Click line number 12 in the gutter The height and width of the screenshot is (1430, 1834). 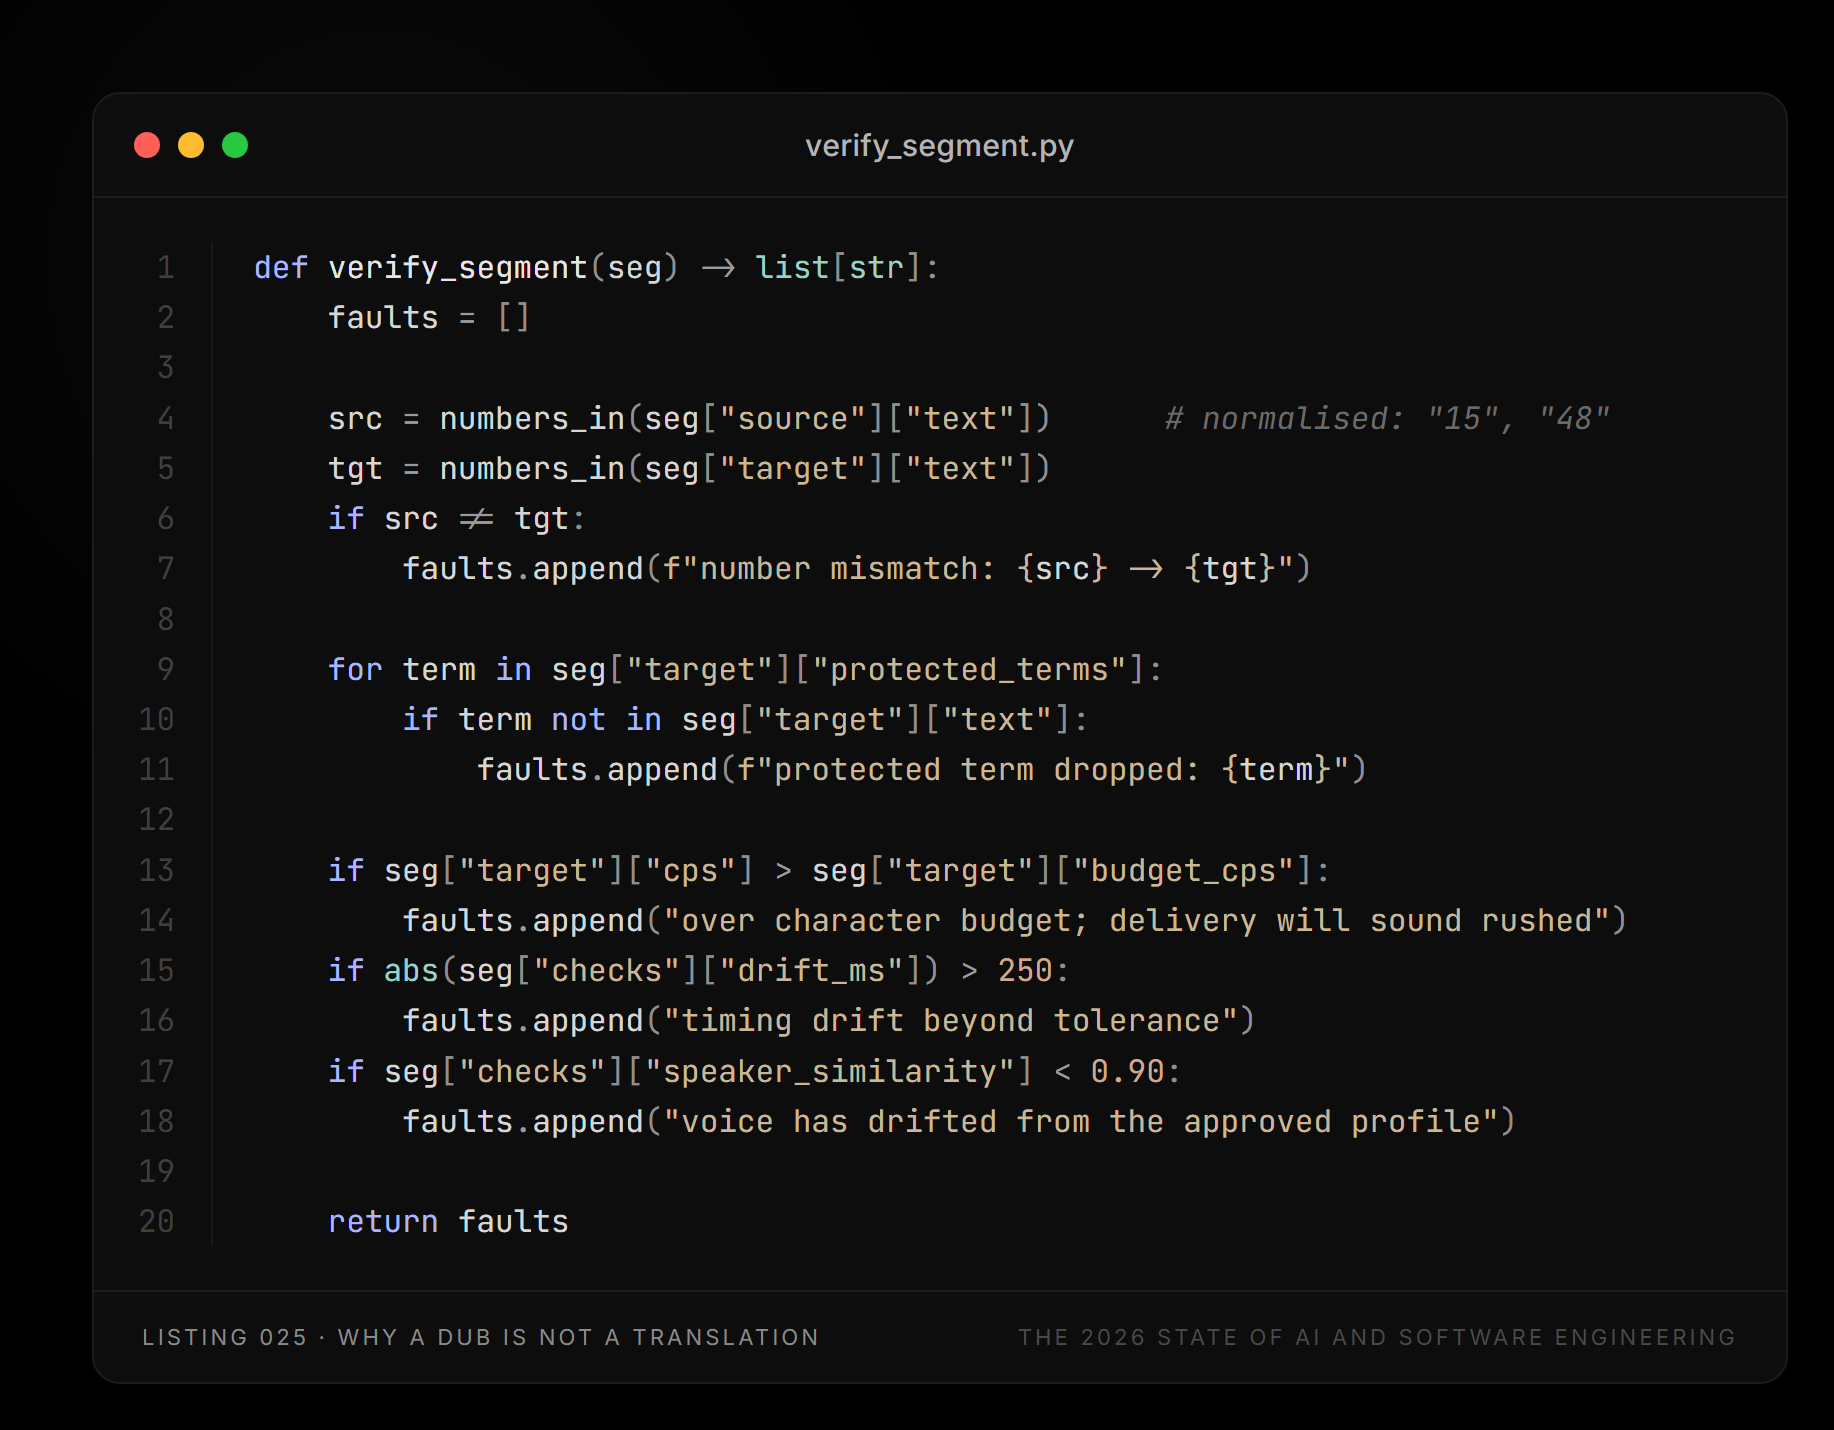pos(157,820)
